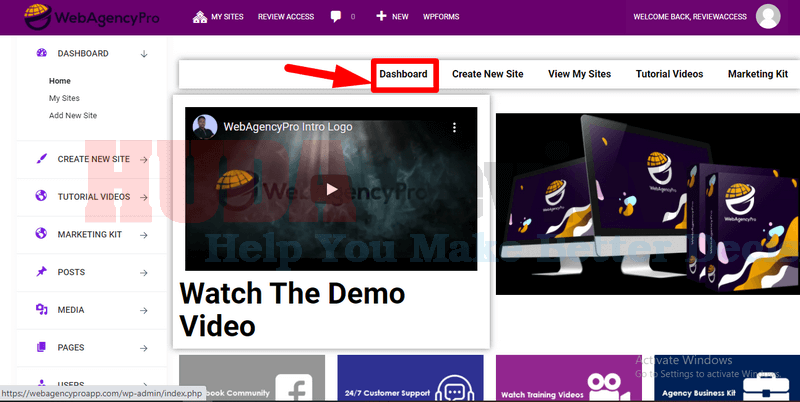The image size is (800, 402).
Task: Expand the Posts sidebar arrow
Action: [144, 273]
